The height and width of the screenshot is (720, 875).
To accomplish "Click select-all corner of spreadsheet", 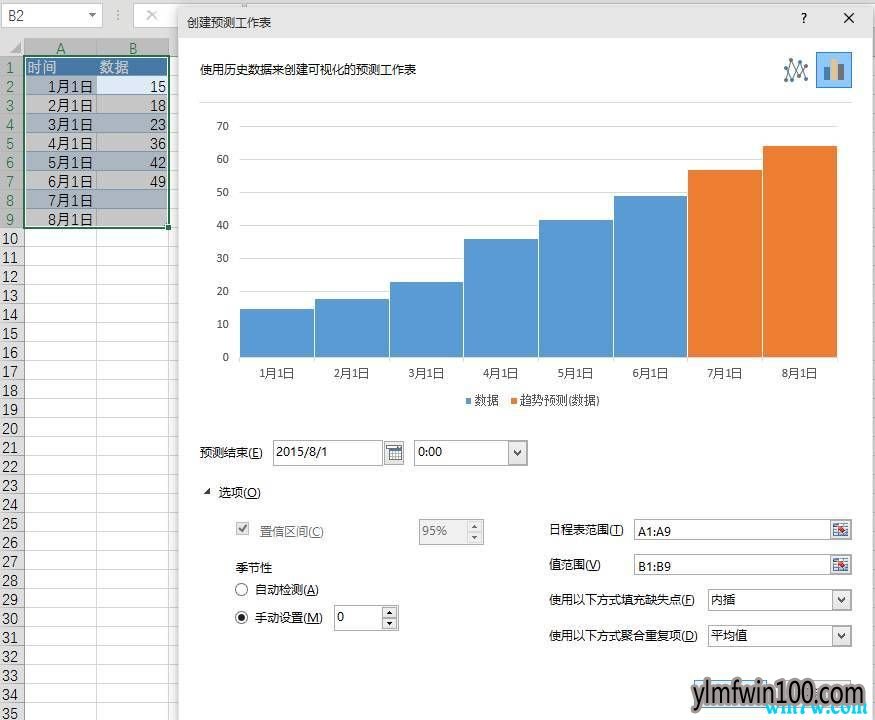I will [12, 47].
